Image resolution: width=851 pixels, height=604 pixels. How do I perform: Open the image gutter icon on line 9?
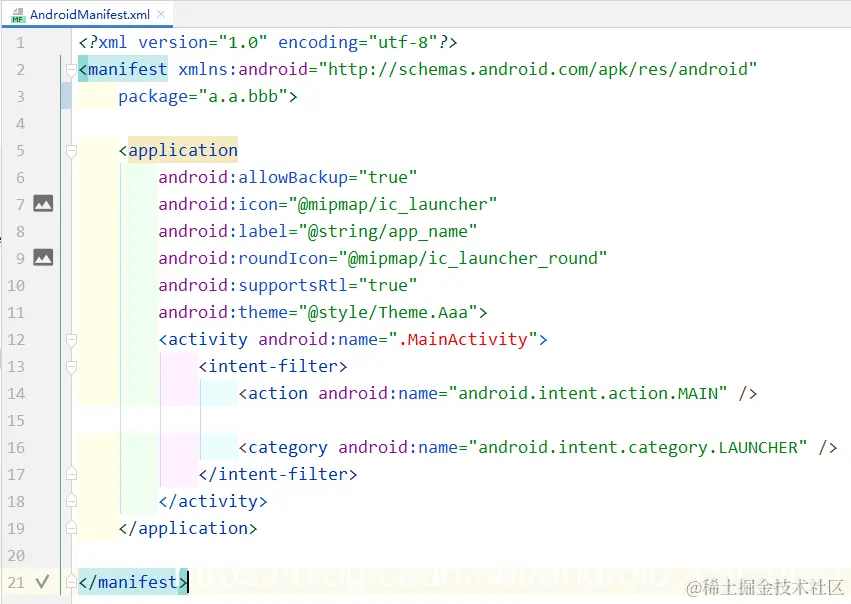coord(43,257)
